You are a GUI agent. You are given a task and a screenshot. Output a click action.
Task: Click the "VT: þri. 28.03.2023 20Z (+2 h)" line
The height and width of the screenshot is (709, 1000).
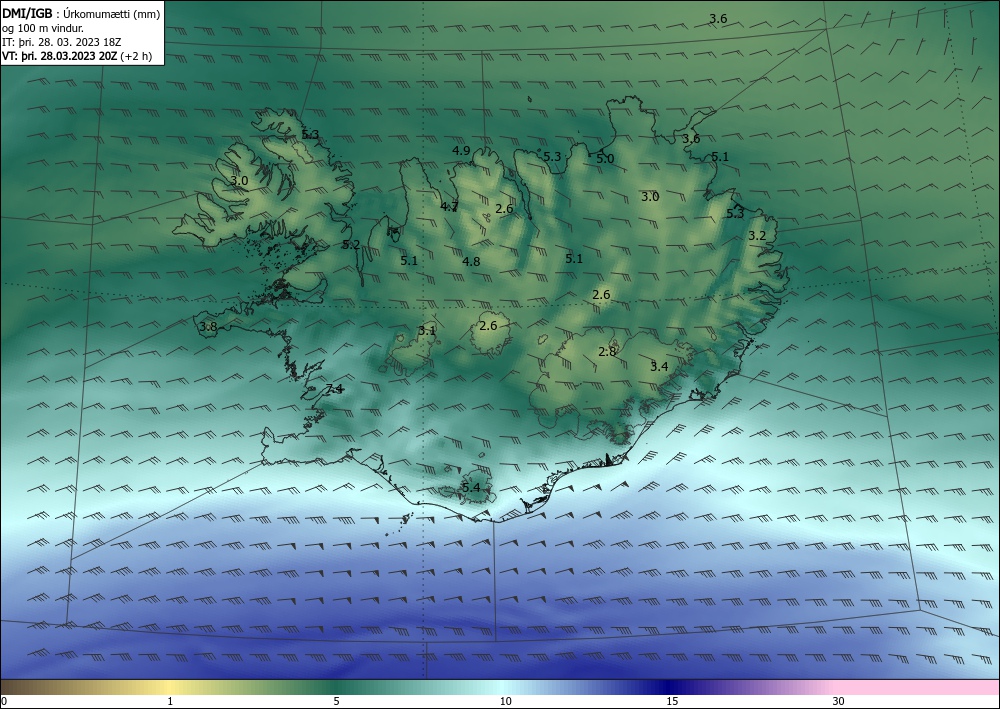tap(77, 55)
